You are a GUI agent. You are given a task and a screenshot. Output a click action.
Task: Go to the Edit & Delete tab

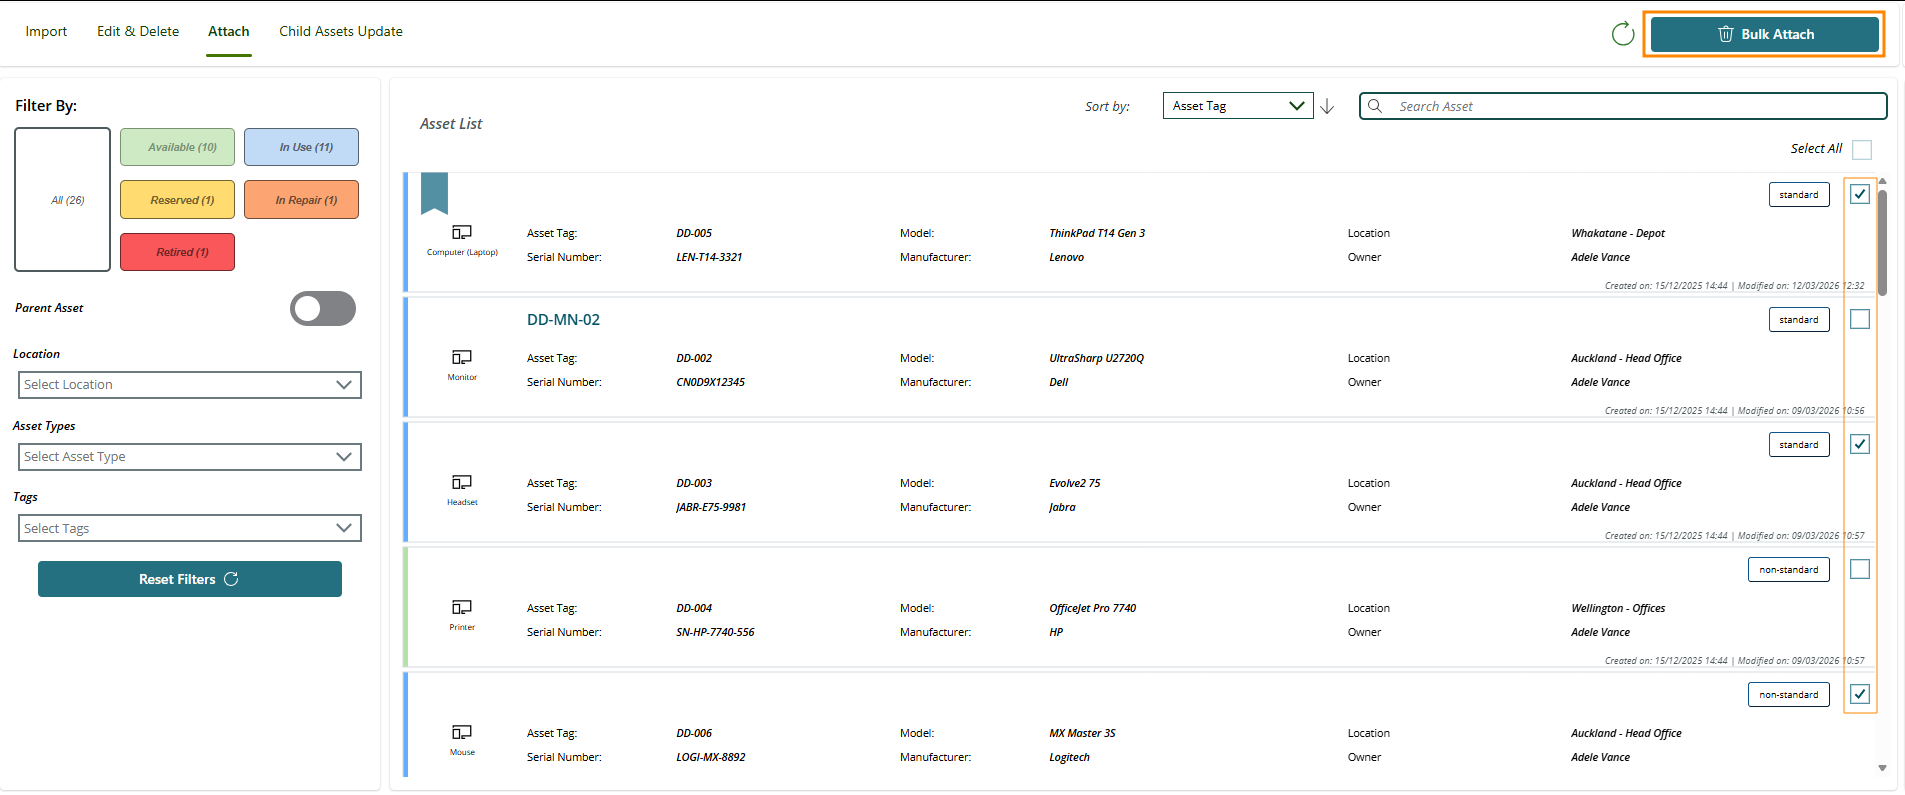pos(138,32)
